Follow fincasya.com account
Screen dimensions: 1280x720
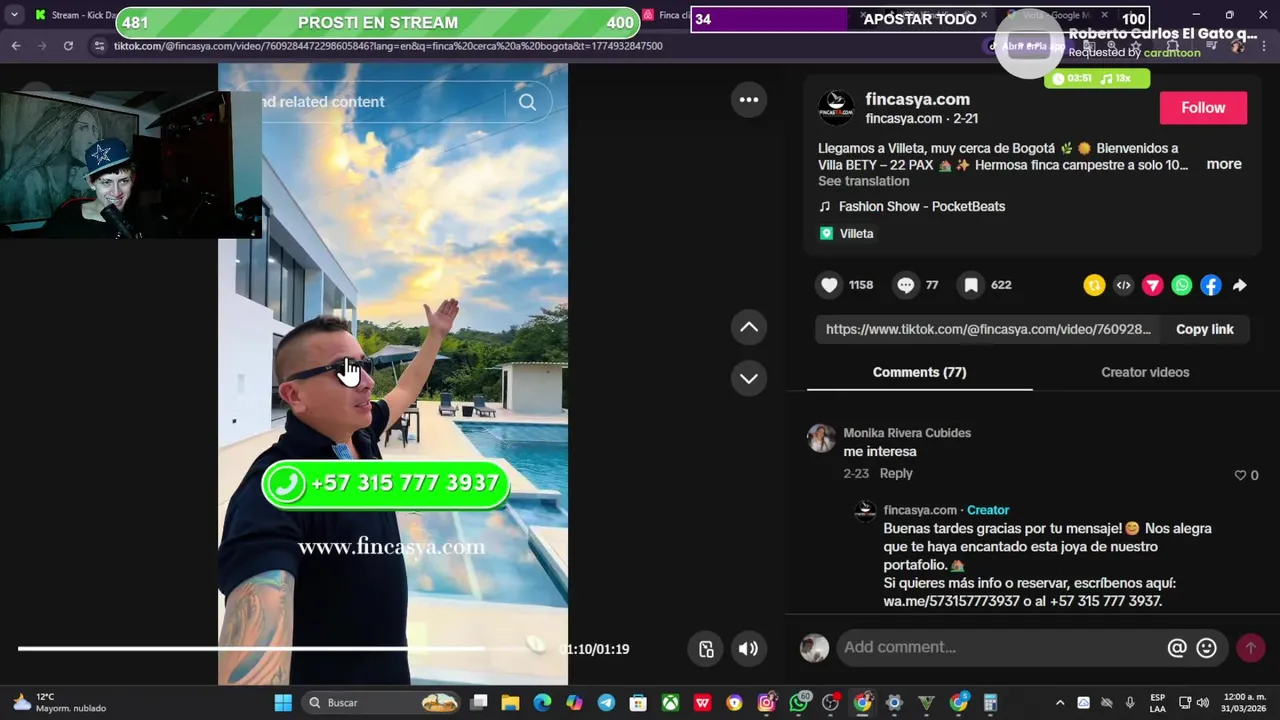pyautogui.click(x=1203, y=108)
